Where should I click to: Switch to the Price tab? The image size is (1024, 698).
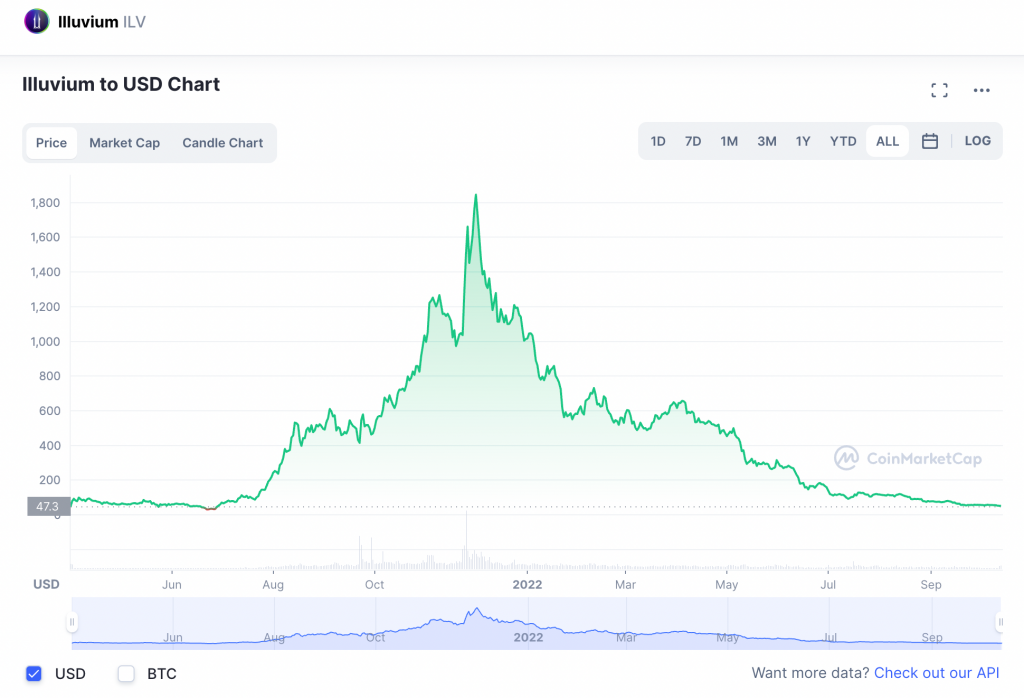pyautogui.click(x=52, y=143)
